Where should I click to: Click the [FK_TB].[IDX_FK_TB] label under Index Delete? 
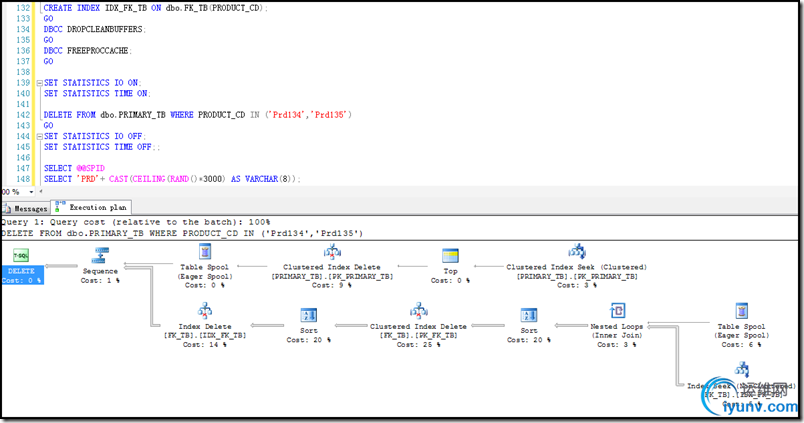pos(205,335)
